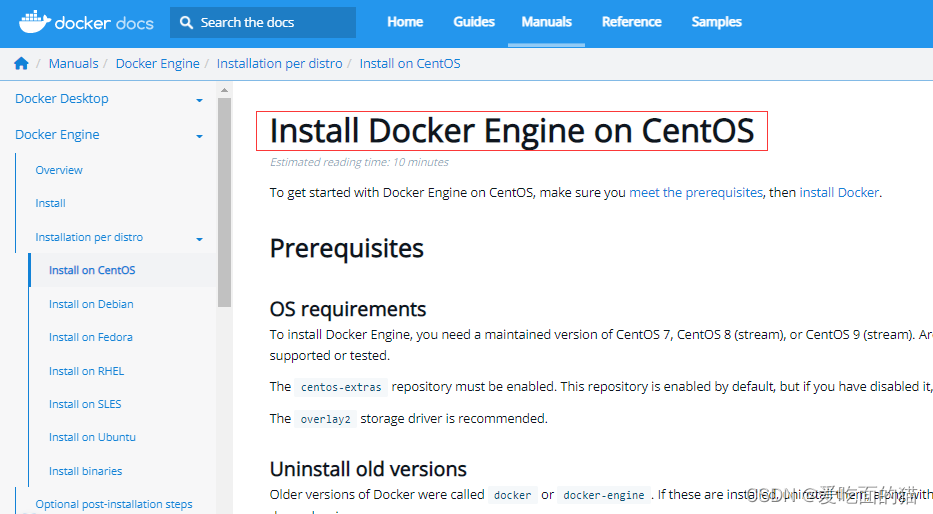Select Install binaries in sidebar
The width and height of the screenshot is (933, 514).
coord(86,471)
